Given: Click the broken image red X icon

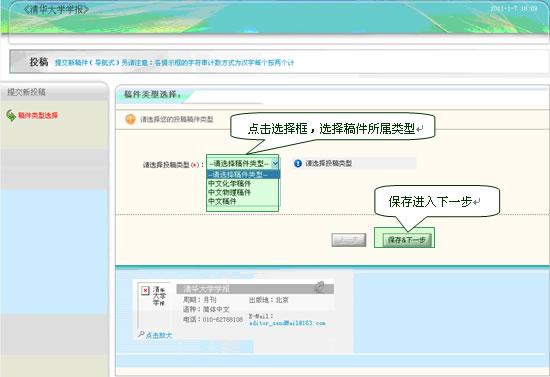Looking at the screenshot, I should (x=145, y=290).
